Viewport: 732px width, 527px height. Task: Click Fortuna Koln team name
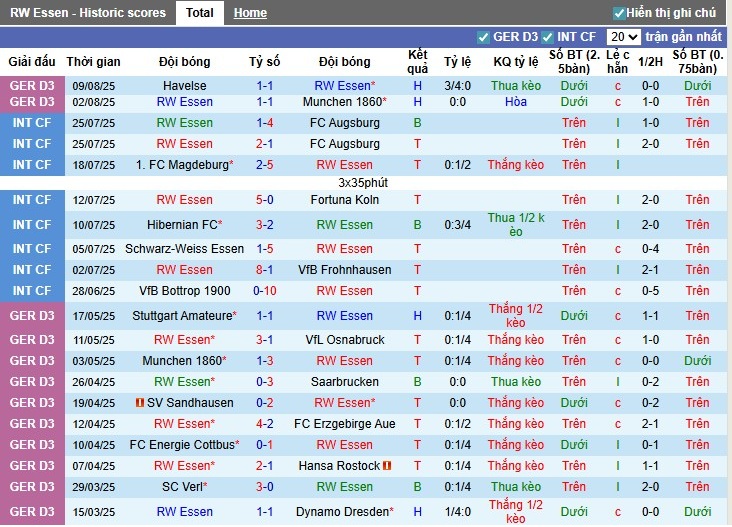click(x=345, y=200)
